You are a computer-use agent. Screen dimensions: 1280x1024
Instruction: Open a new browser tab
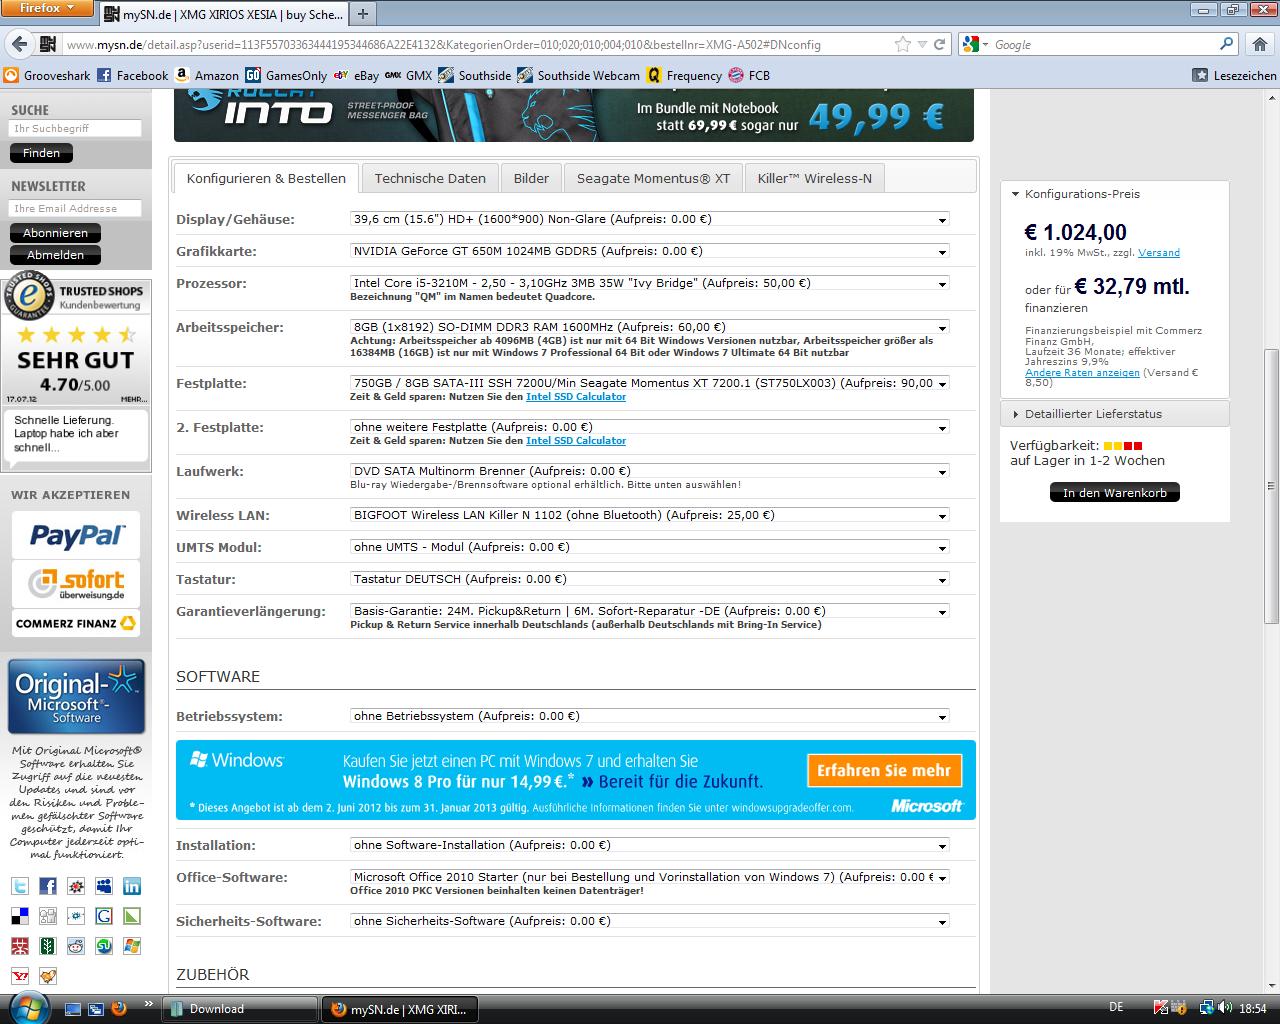[x=363, y=14]
